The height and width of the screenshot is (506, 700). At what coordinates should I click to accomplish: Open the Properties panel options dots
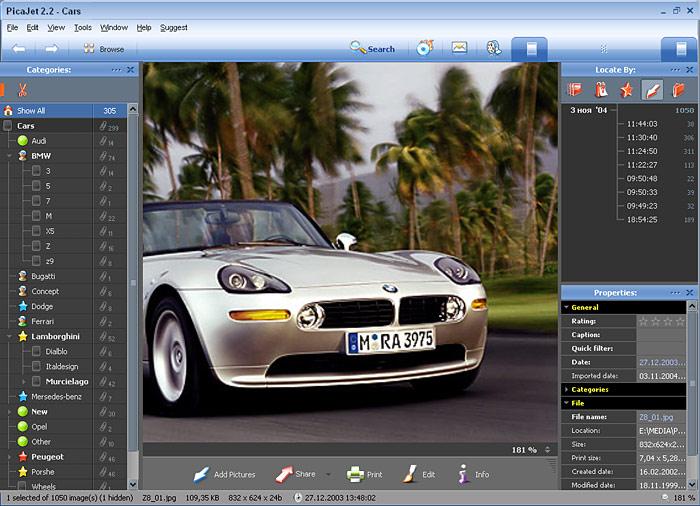(x=675, y=293)
